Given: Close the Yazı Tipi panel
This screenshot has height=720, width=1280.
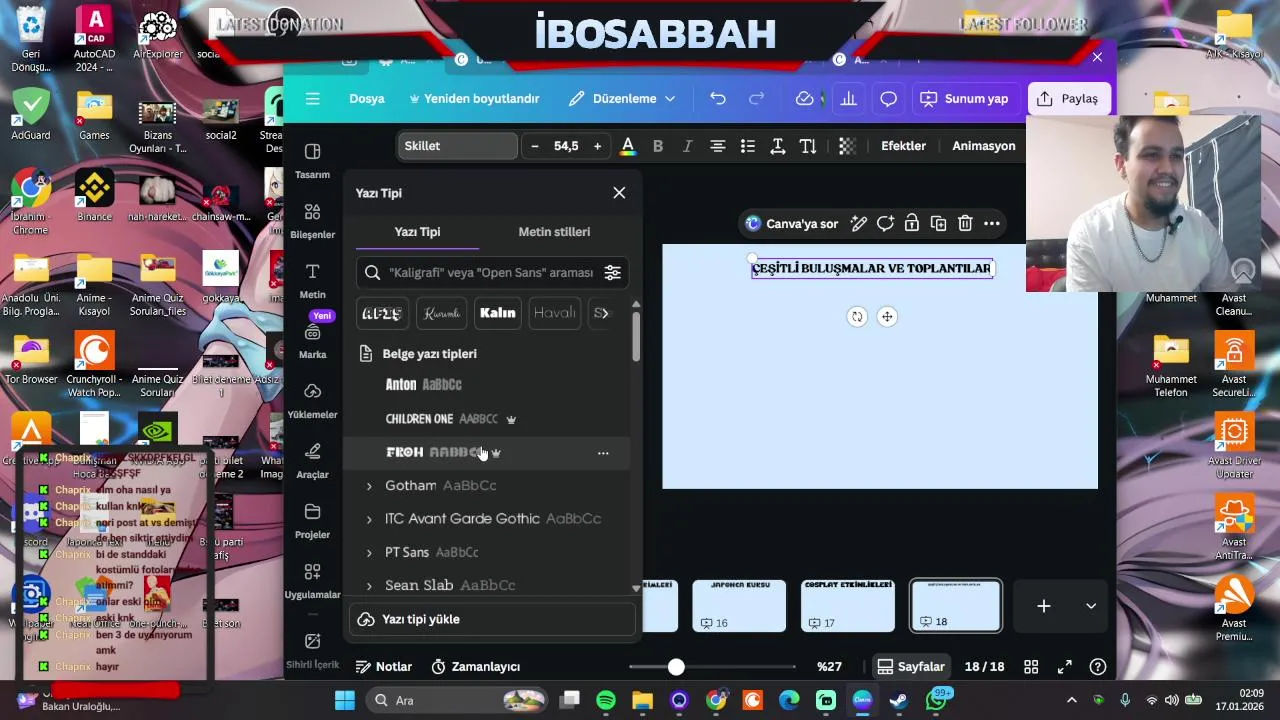Looking at the screenshot, I should [x=619, y=193].
